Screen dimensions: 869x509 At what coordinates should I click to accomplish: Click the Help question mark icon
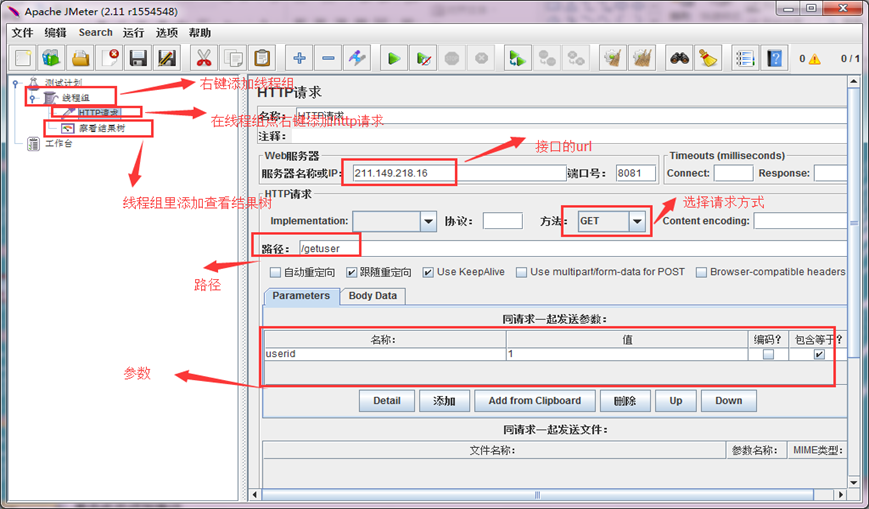point(775,58)
